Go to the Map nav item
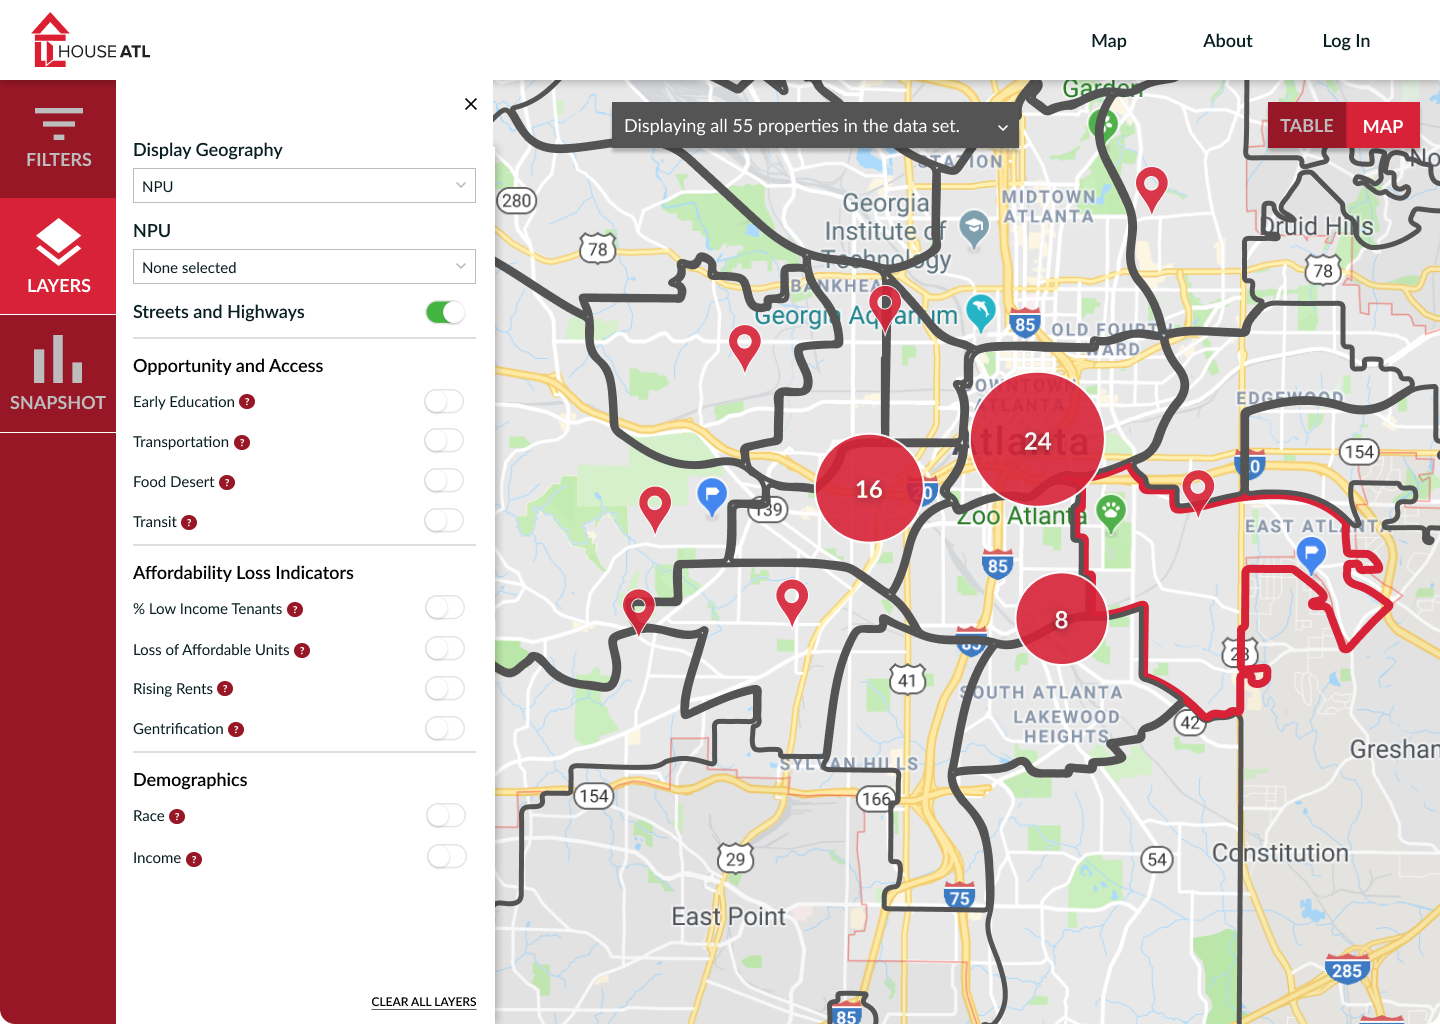The height and width of the screenshot is (1024, 1440). click(1108, 41)
